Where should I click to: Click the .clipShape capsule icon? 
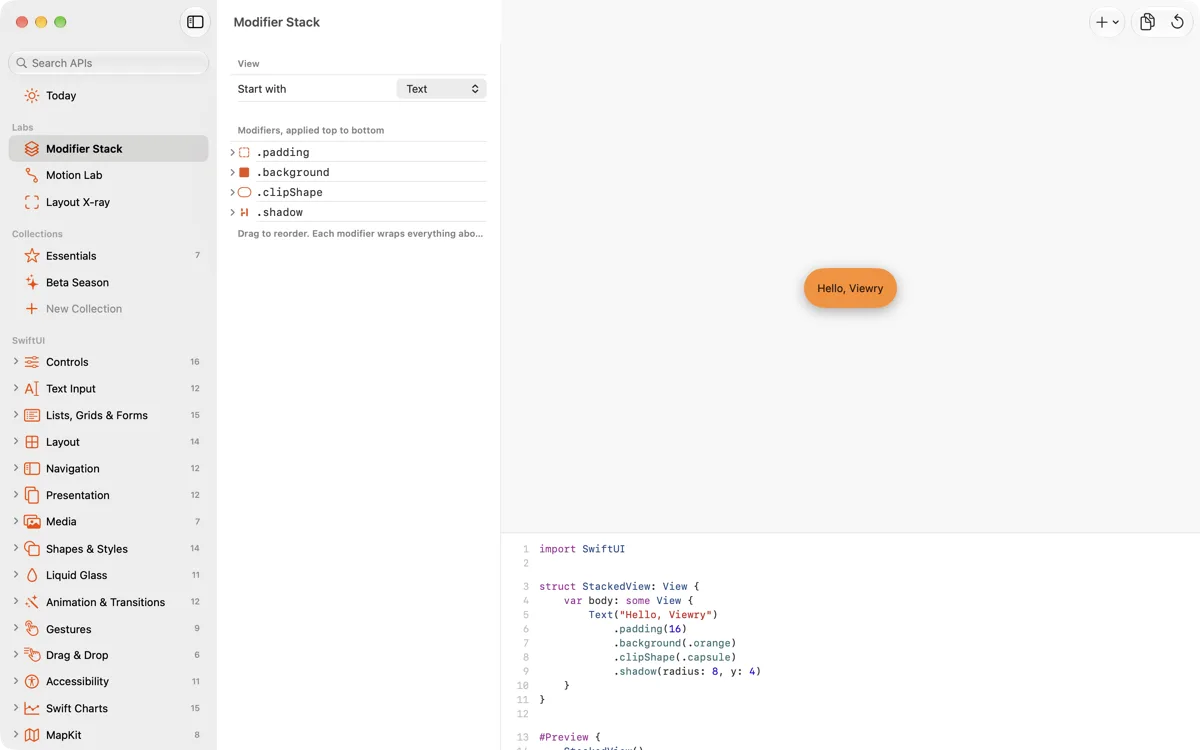tap(244, 192)
